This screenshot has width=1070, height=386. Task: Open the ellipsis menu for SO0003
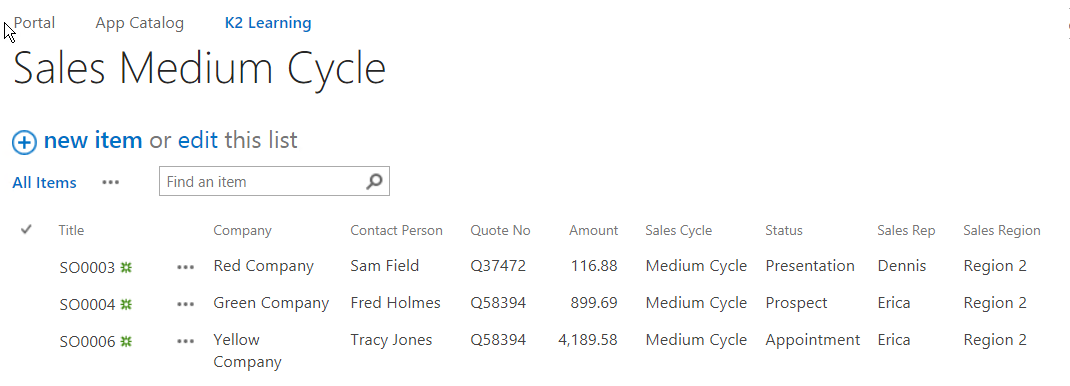coord(186,267)
